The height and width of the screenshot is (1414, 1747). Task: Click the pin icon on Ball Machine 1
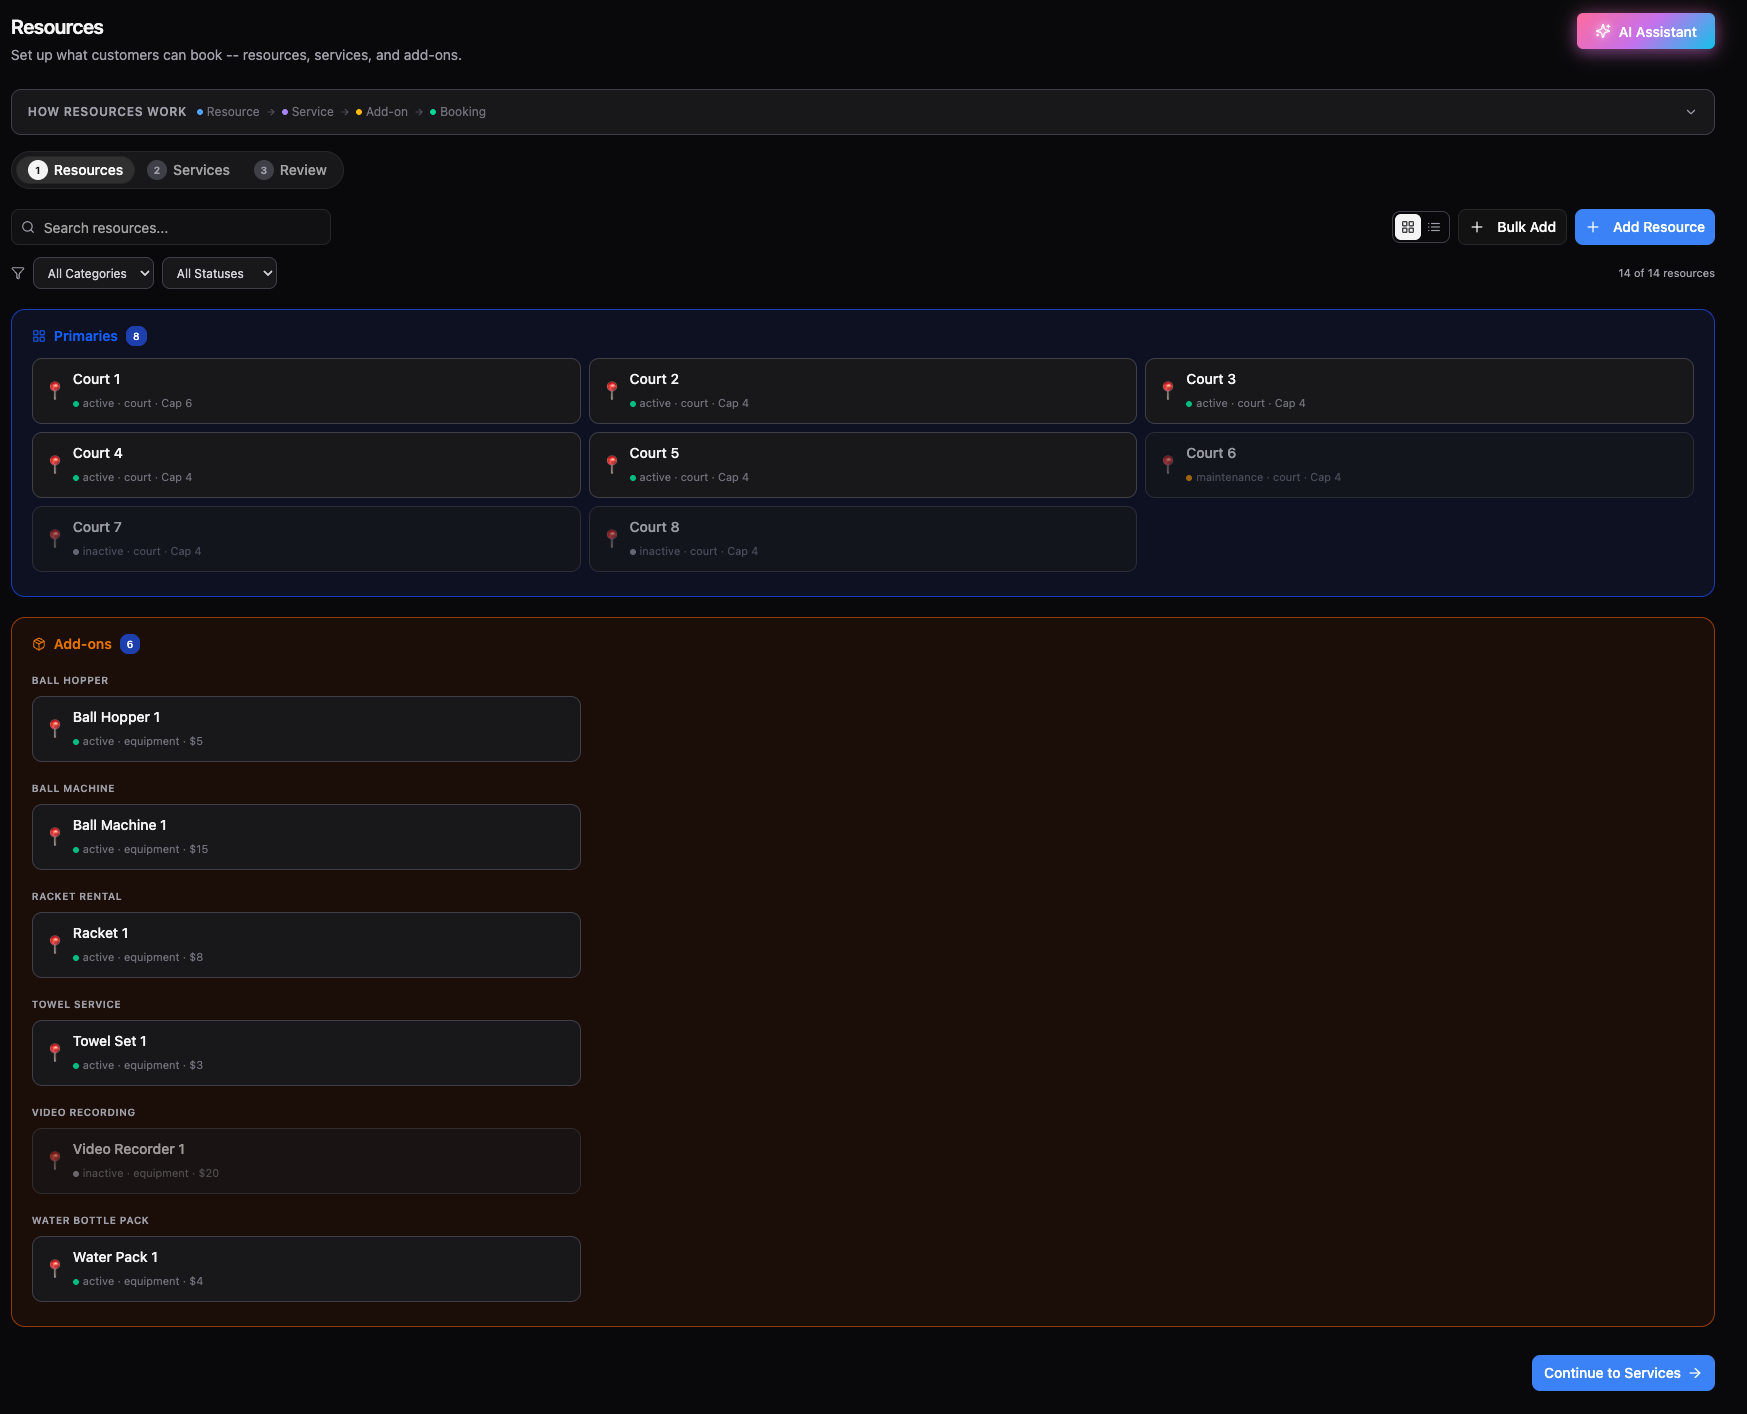click(55, 836)
